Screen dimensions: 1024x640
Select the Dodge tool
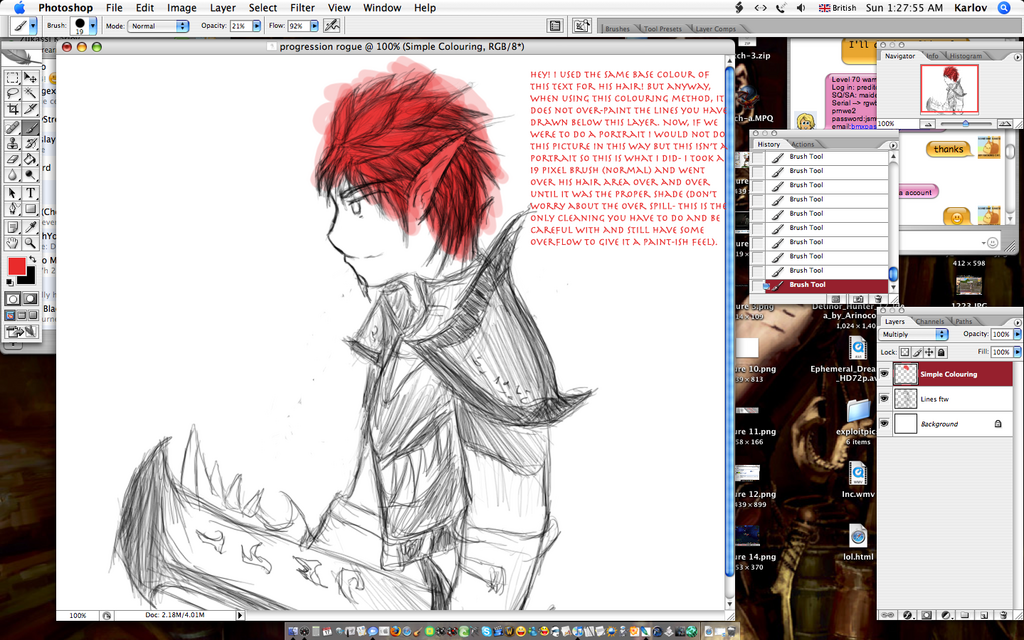click(x=30, y=174)
